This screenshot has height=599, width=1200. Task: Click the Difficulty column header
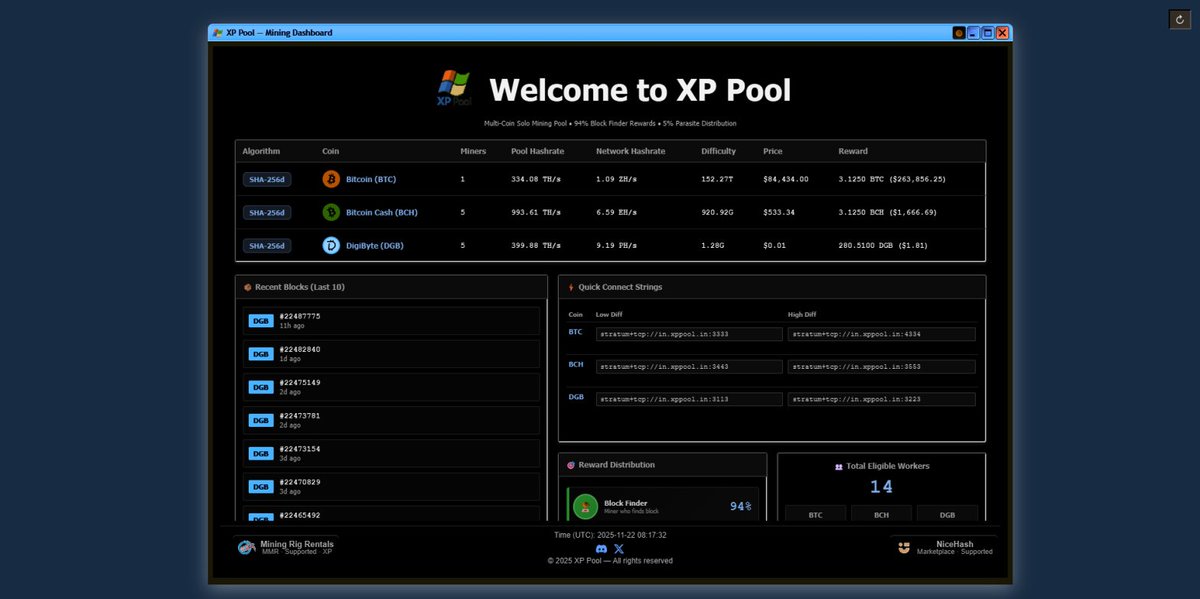click(719, 151)
